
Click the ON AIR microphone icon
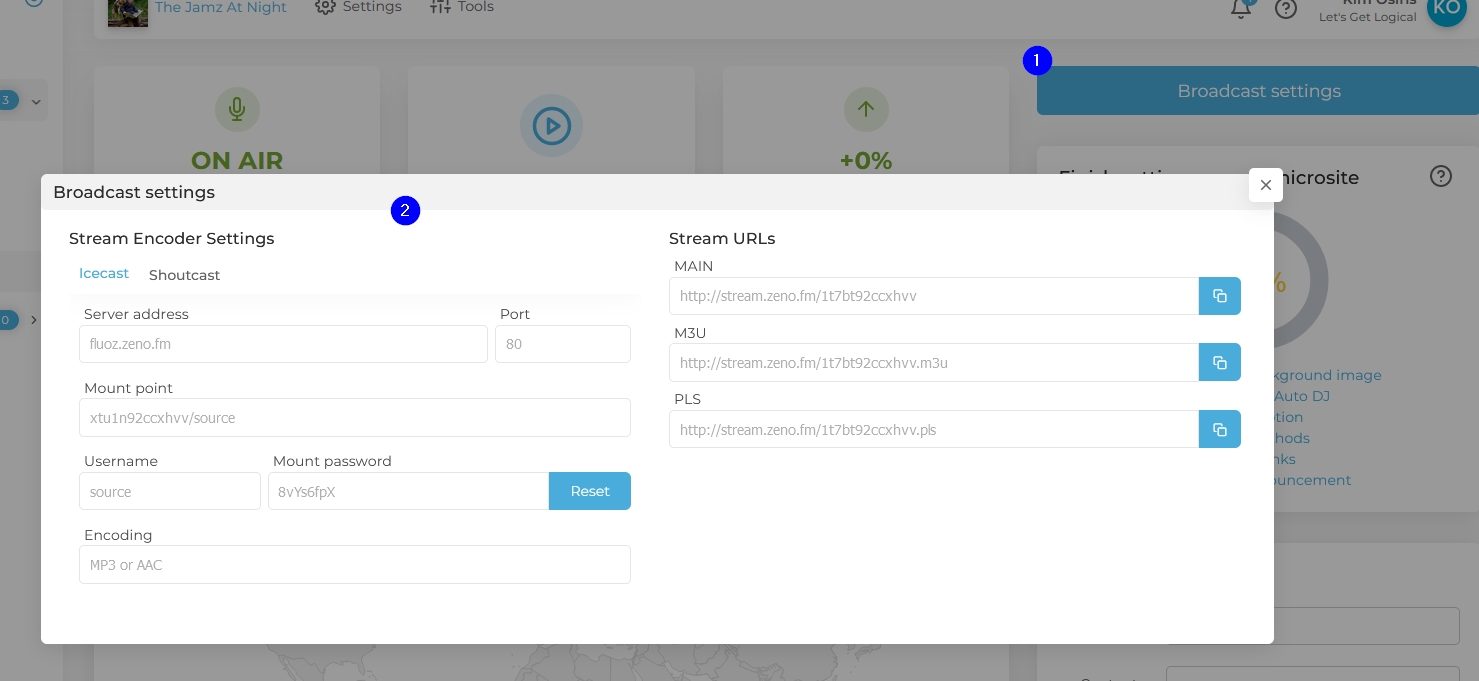[237, 109]
